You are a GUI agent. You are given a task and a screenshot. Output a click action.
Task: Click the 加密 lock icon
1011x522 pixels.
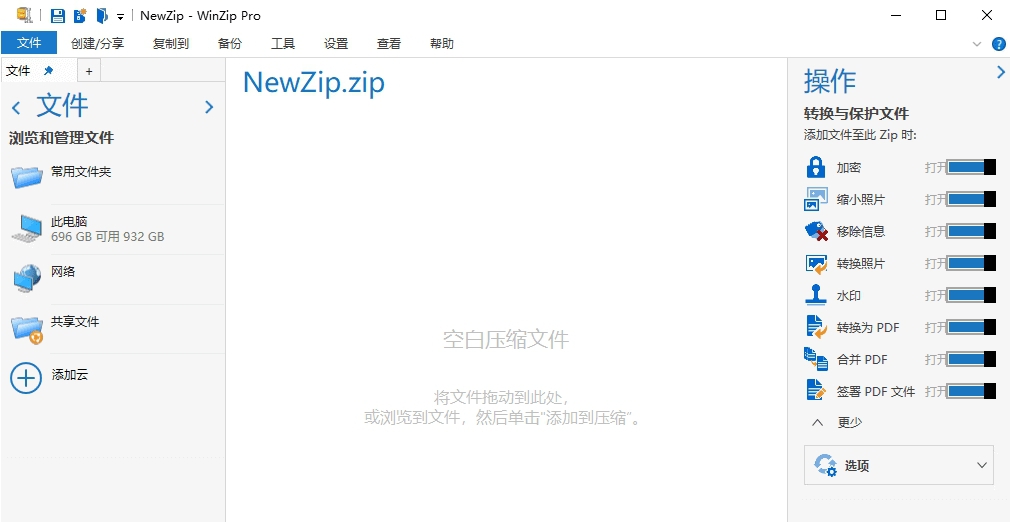[x=816, y=168]
